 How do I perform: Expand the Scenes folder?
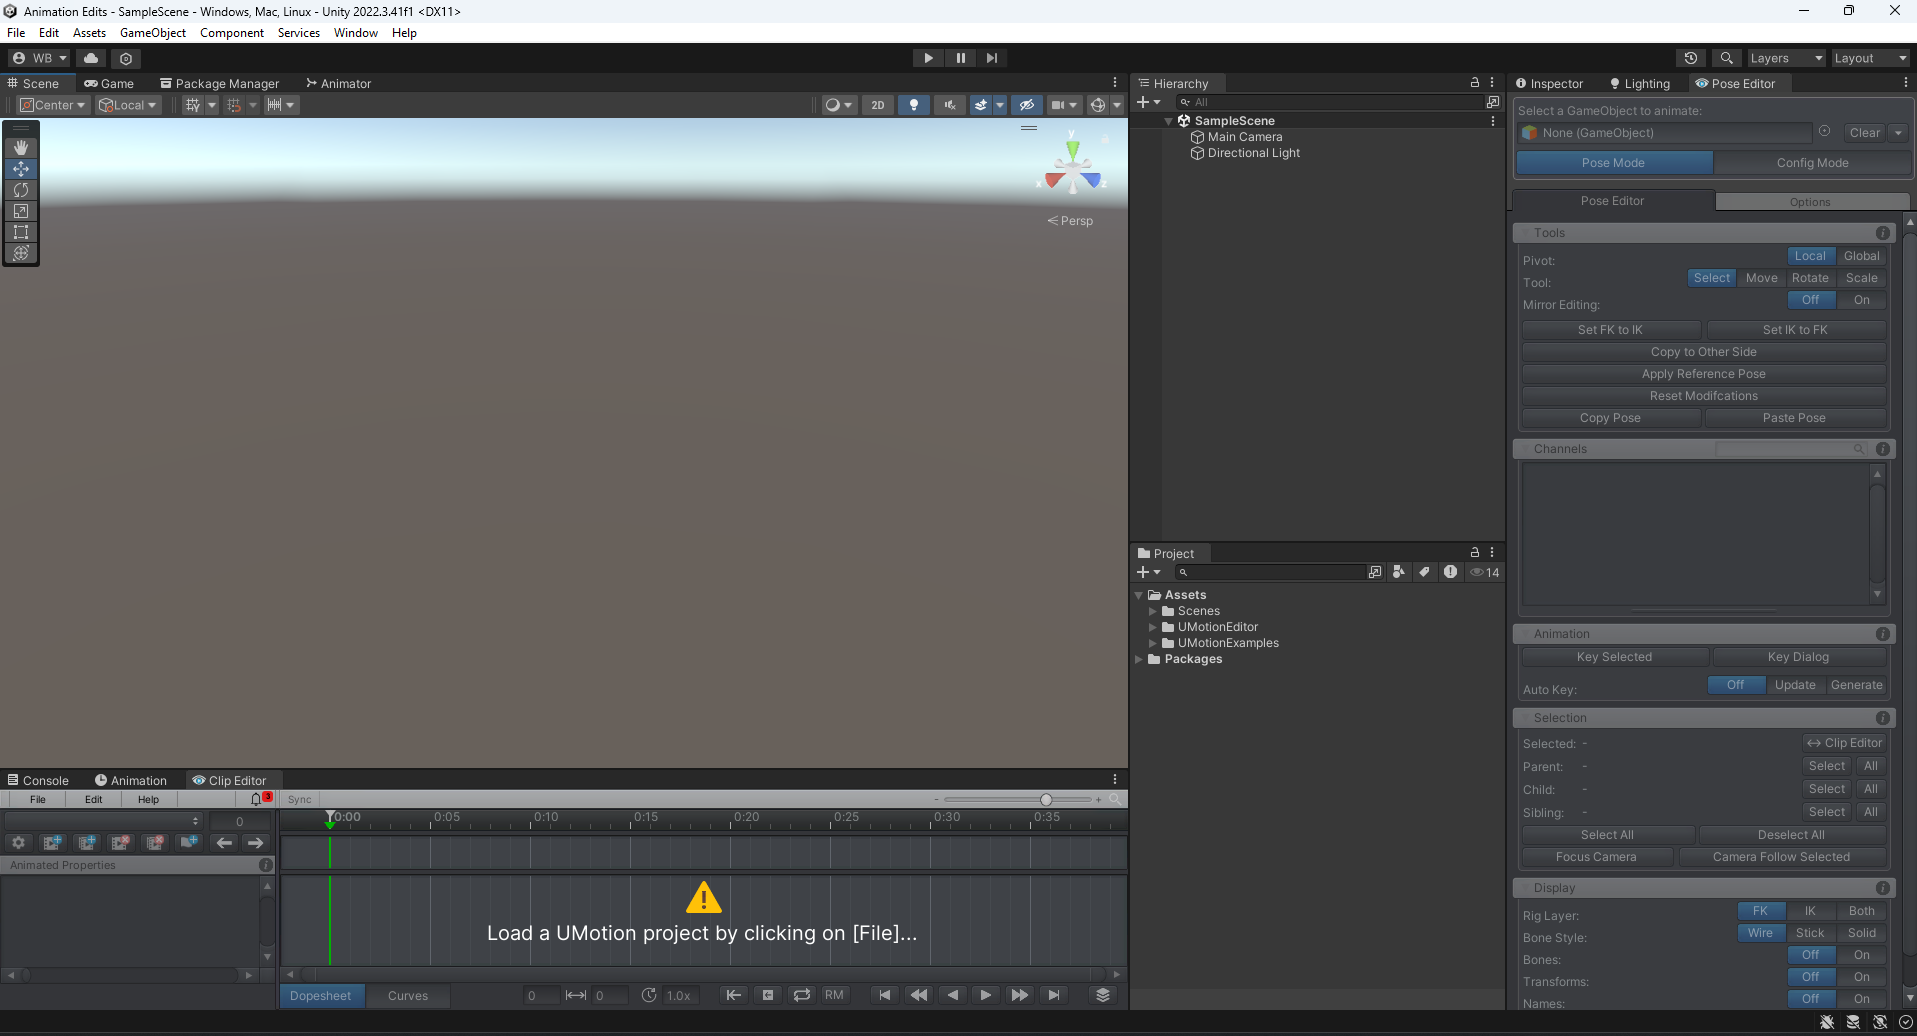[x=1152, y=611]
